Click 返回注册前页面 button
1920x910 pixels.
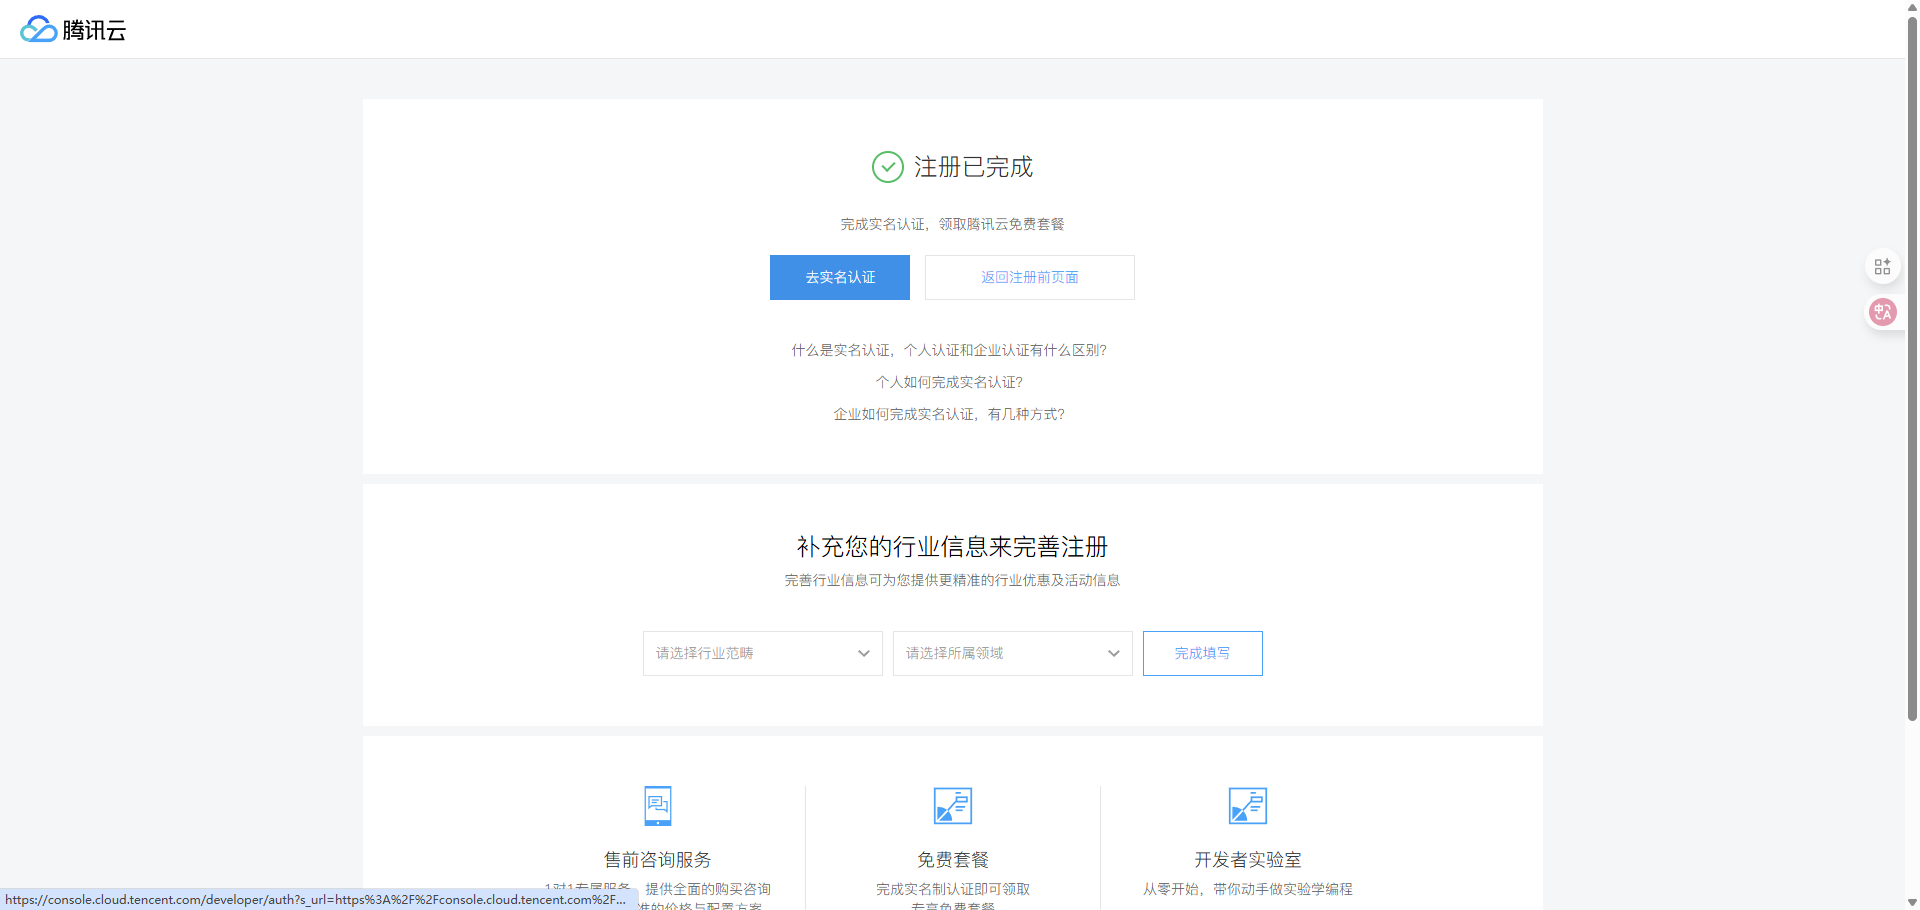point(1029,277)
